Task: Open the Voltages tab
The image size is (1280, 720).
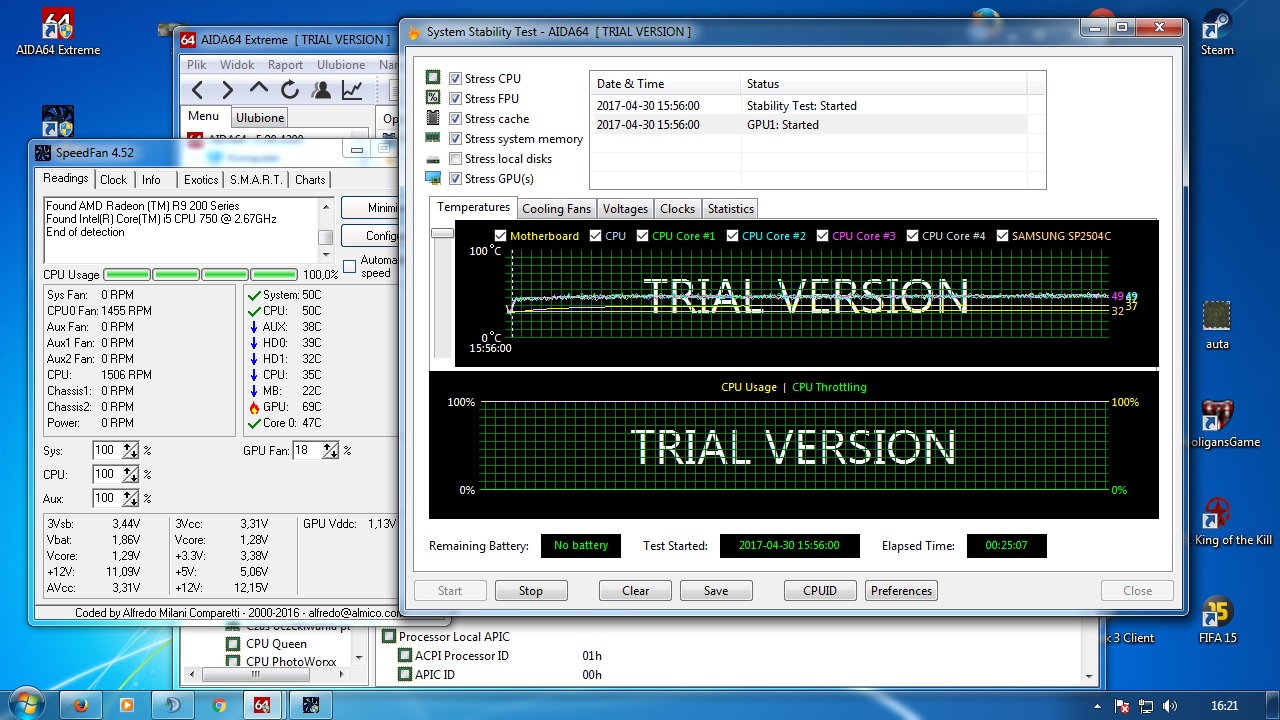Action: [x=626, y=209]
